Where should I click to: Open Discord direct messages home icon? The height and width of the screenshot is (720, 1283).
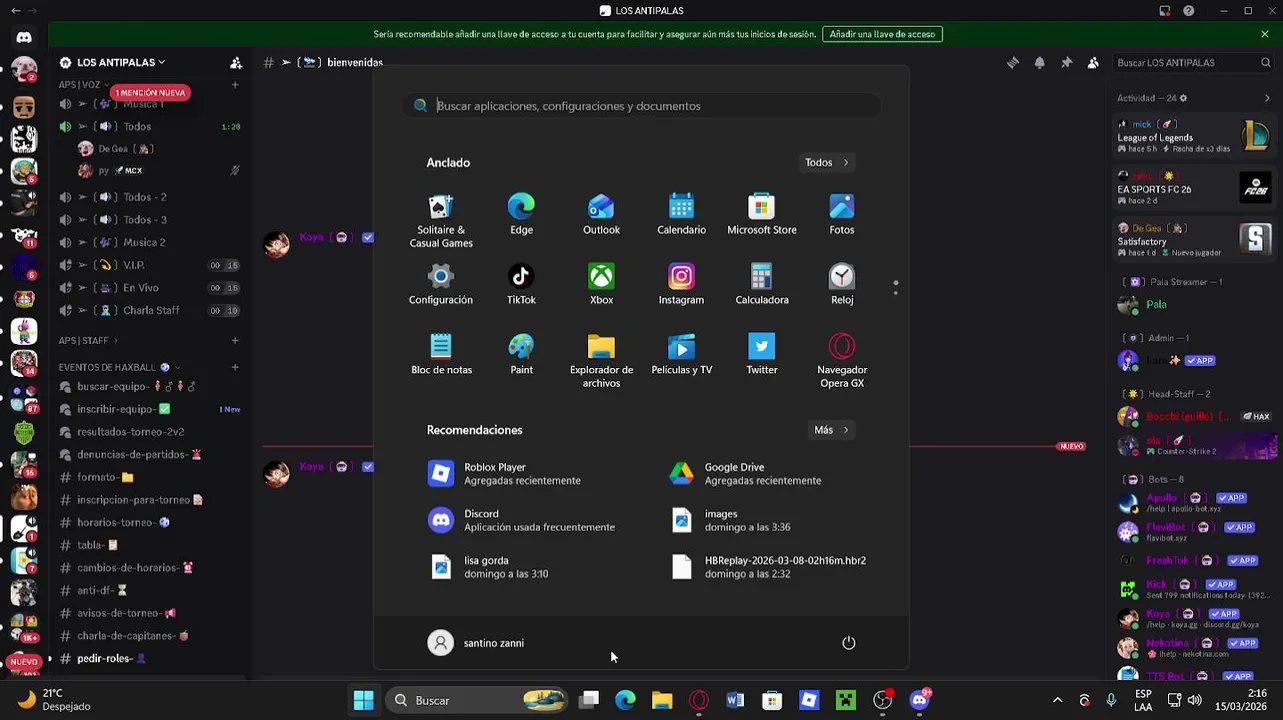pos(24,37)
